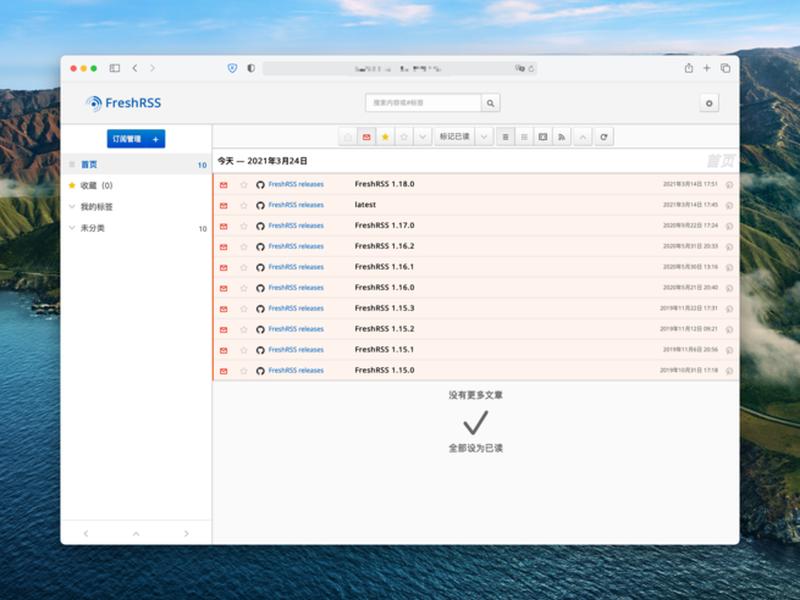Viewport: 800px width, 600px height.
Task: Click up arrow in sidebar footer
Action: click(x=136, y=533)
